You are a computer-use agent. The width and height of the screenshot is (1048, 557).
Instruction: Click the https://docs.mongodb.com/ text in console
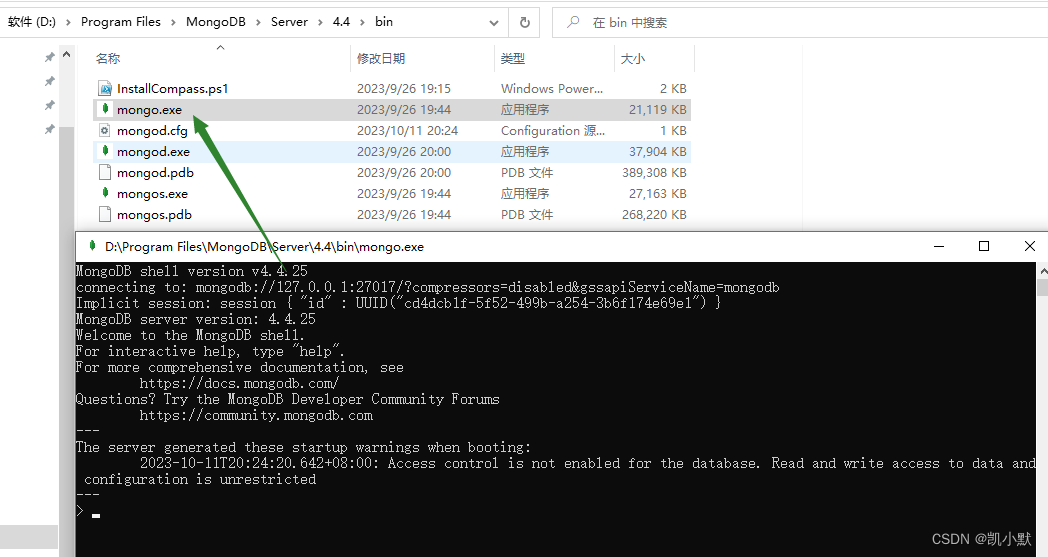tap(239, 383)
